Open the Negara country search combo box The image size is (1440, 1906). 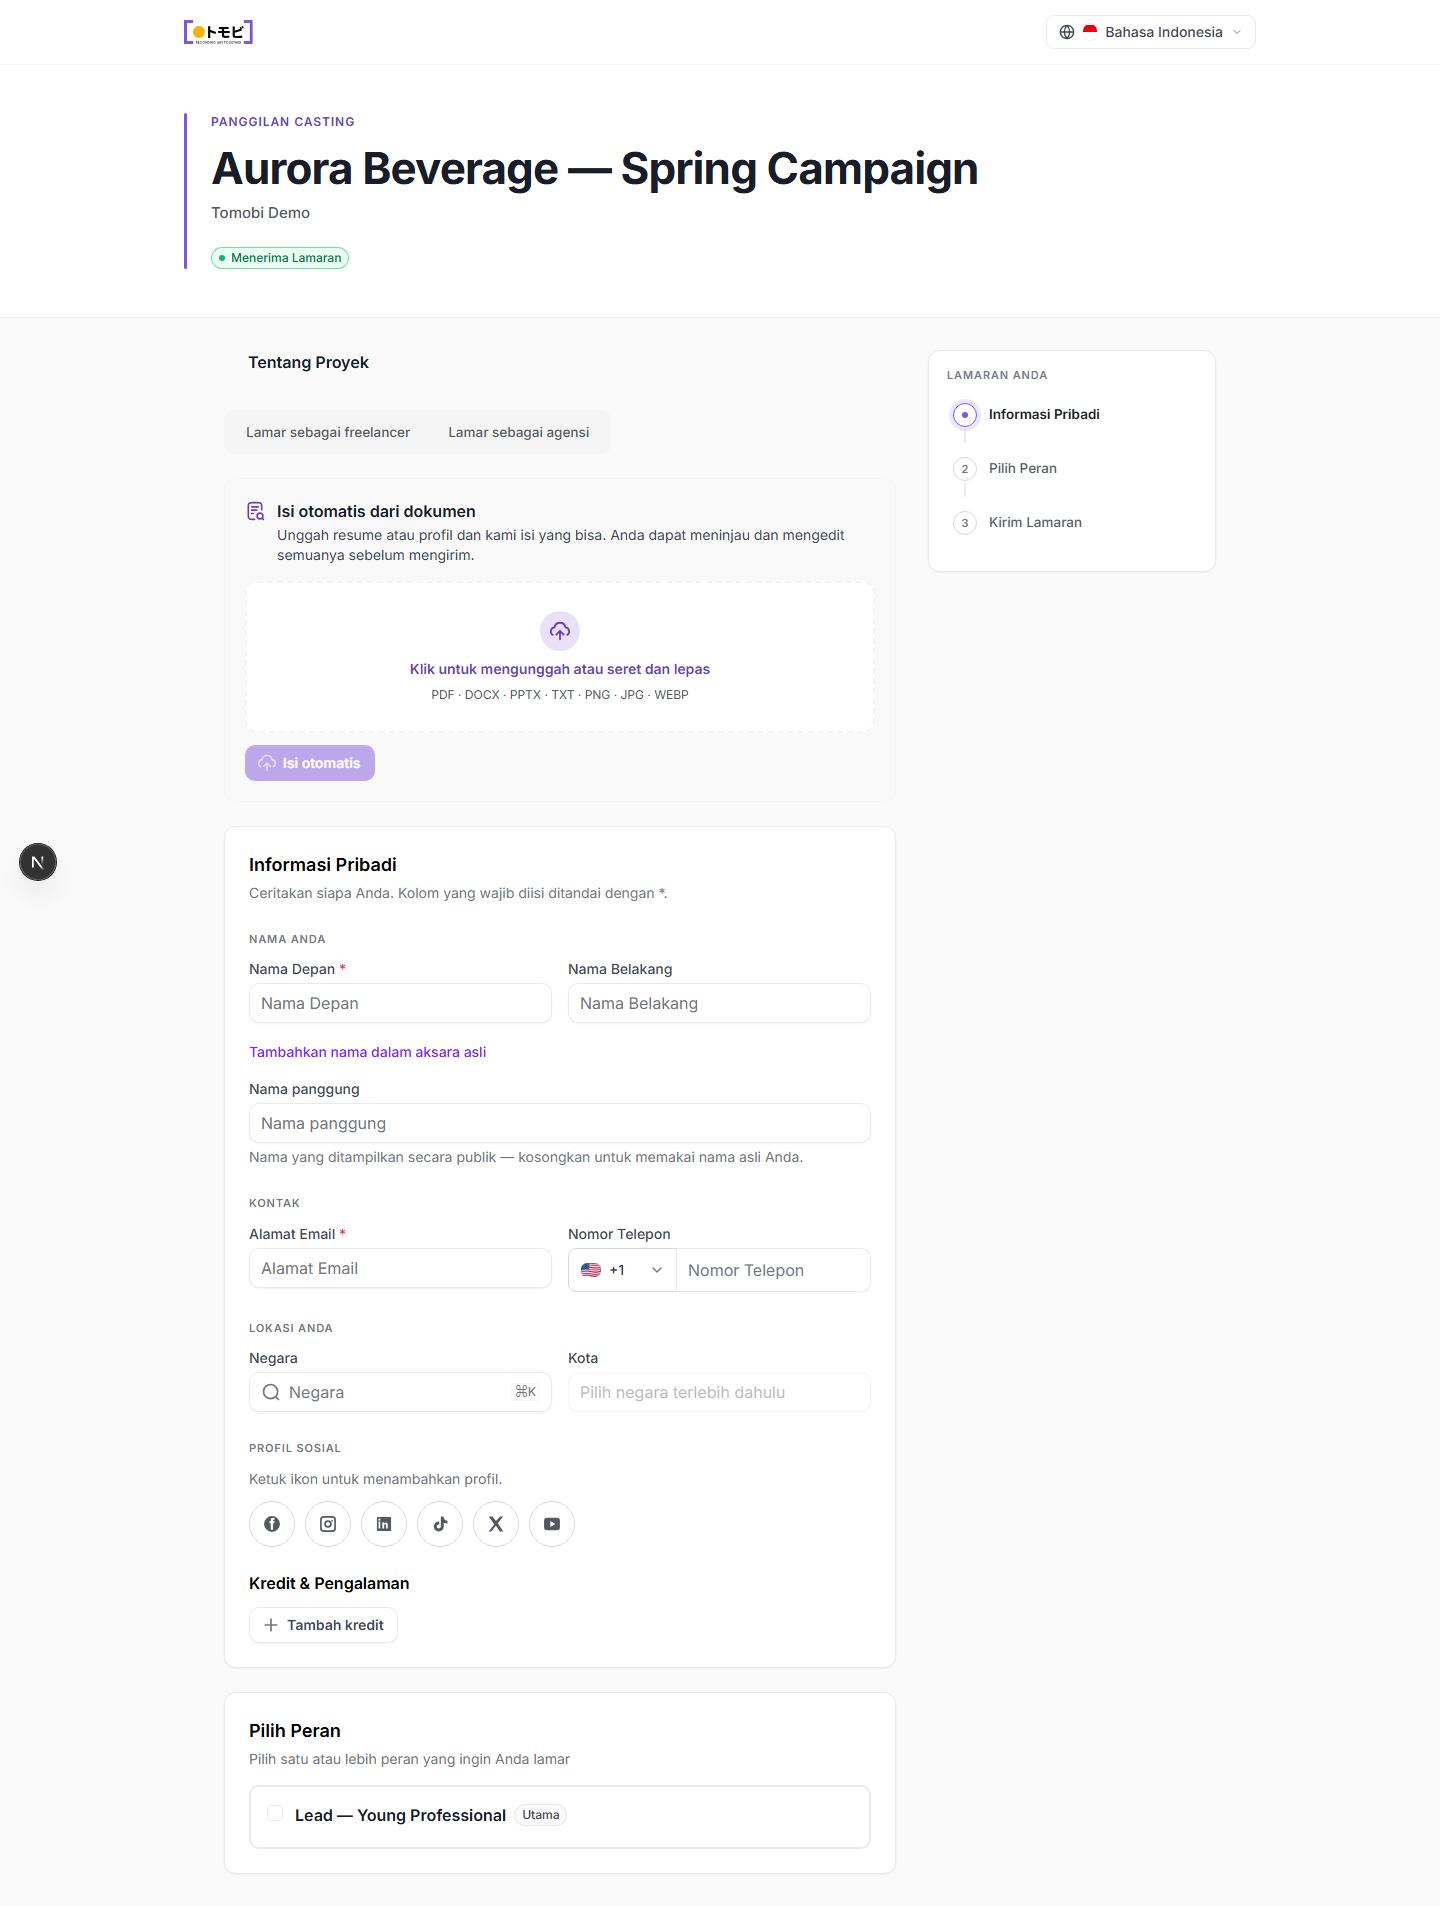[x=400, y=1392]
